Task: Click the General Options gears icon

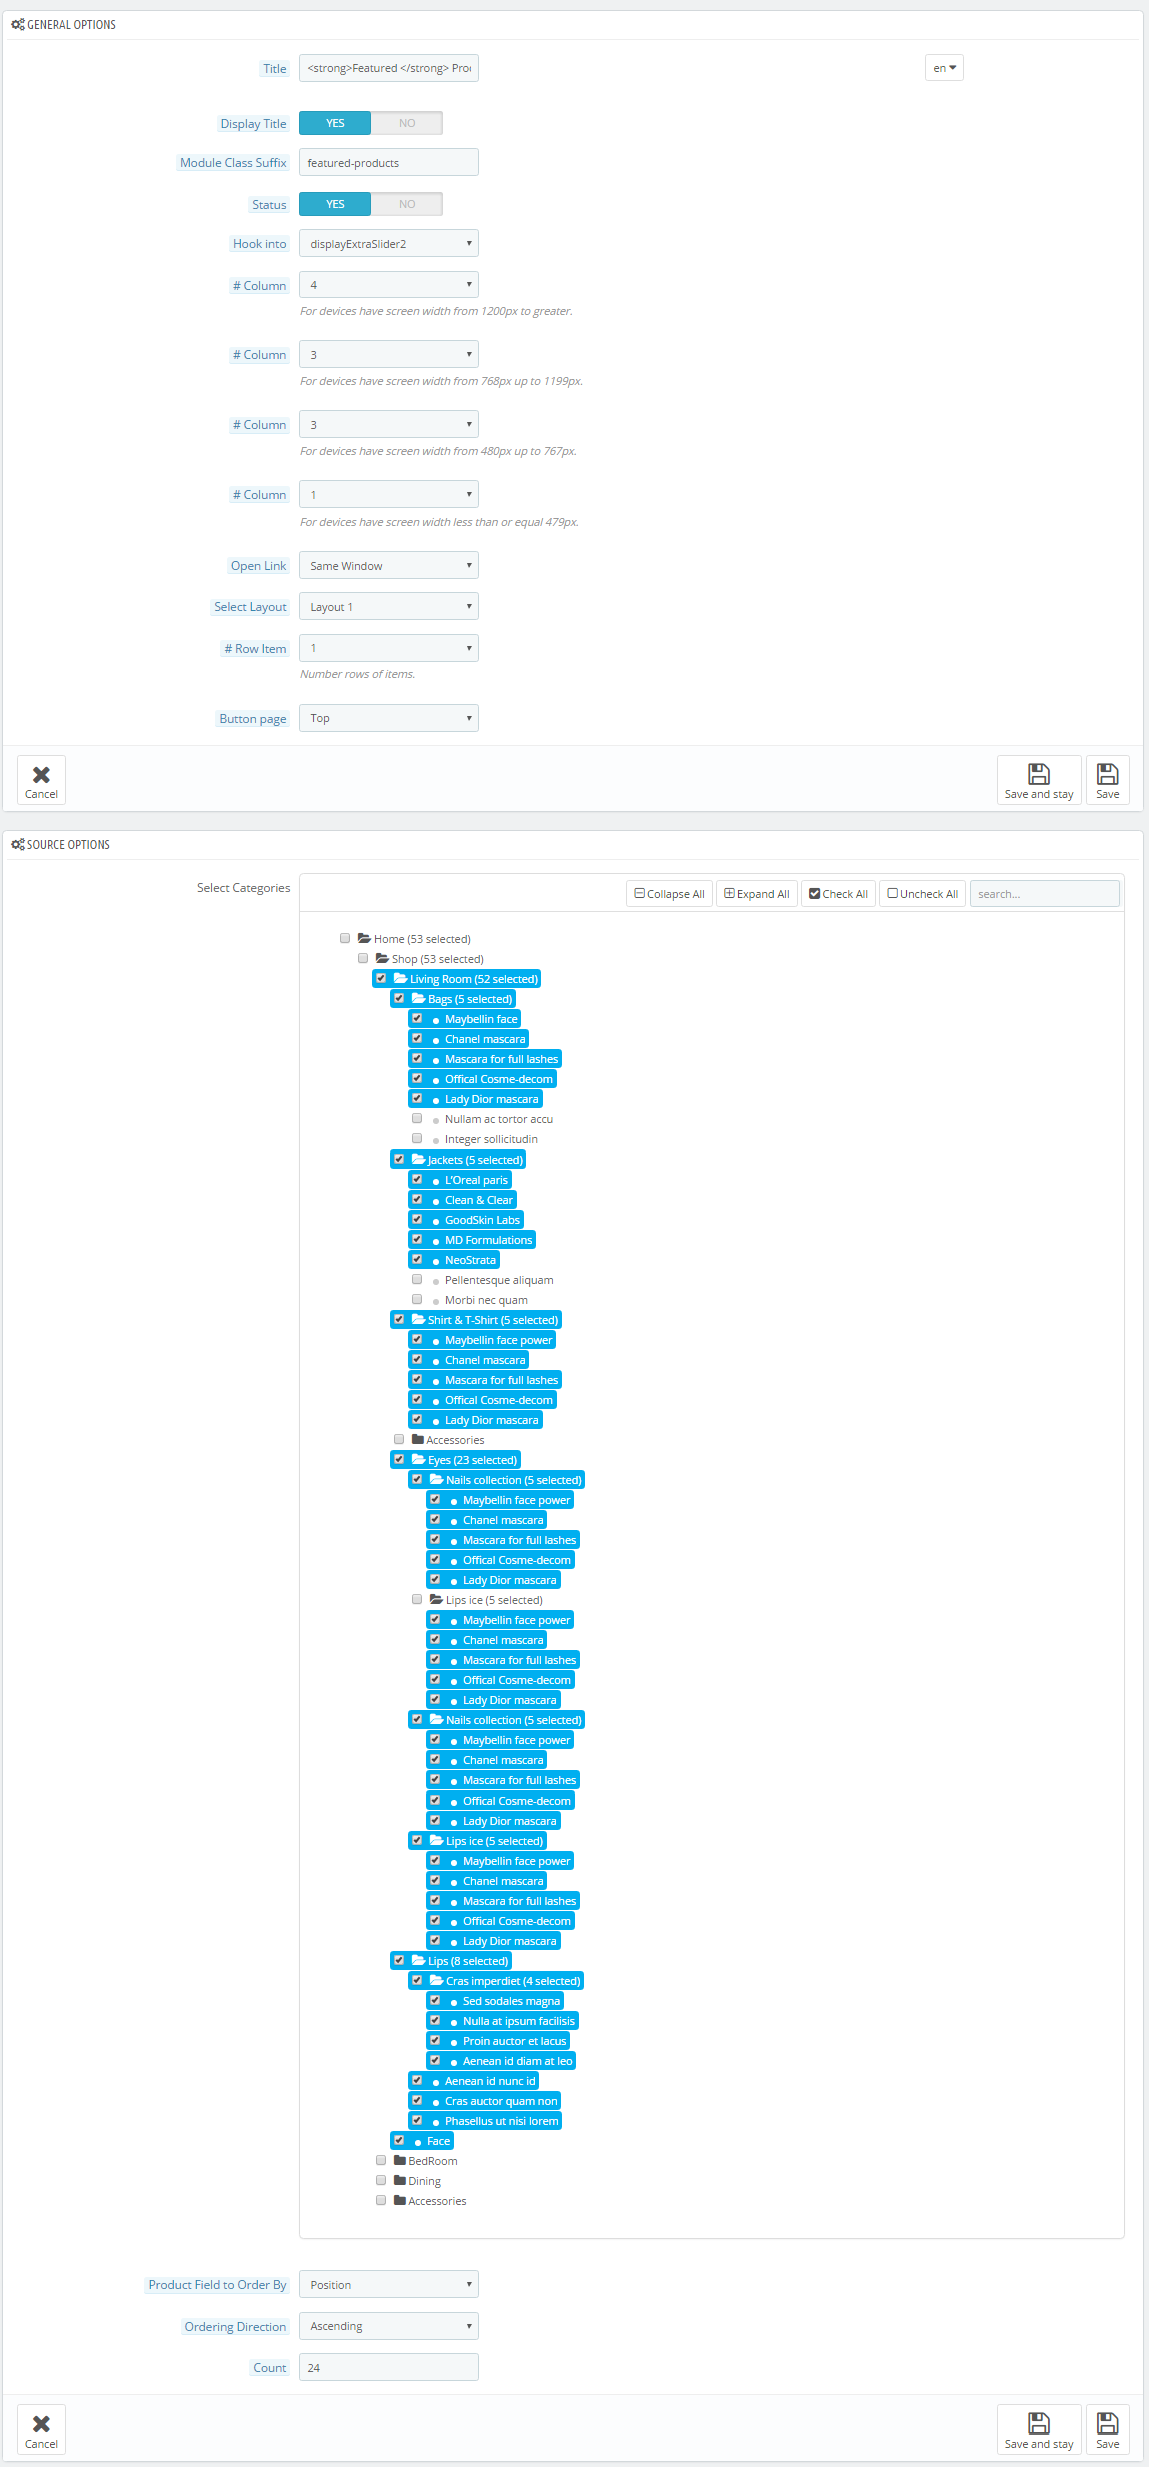Action: pos(18,24)
